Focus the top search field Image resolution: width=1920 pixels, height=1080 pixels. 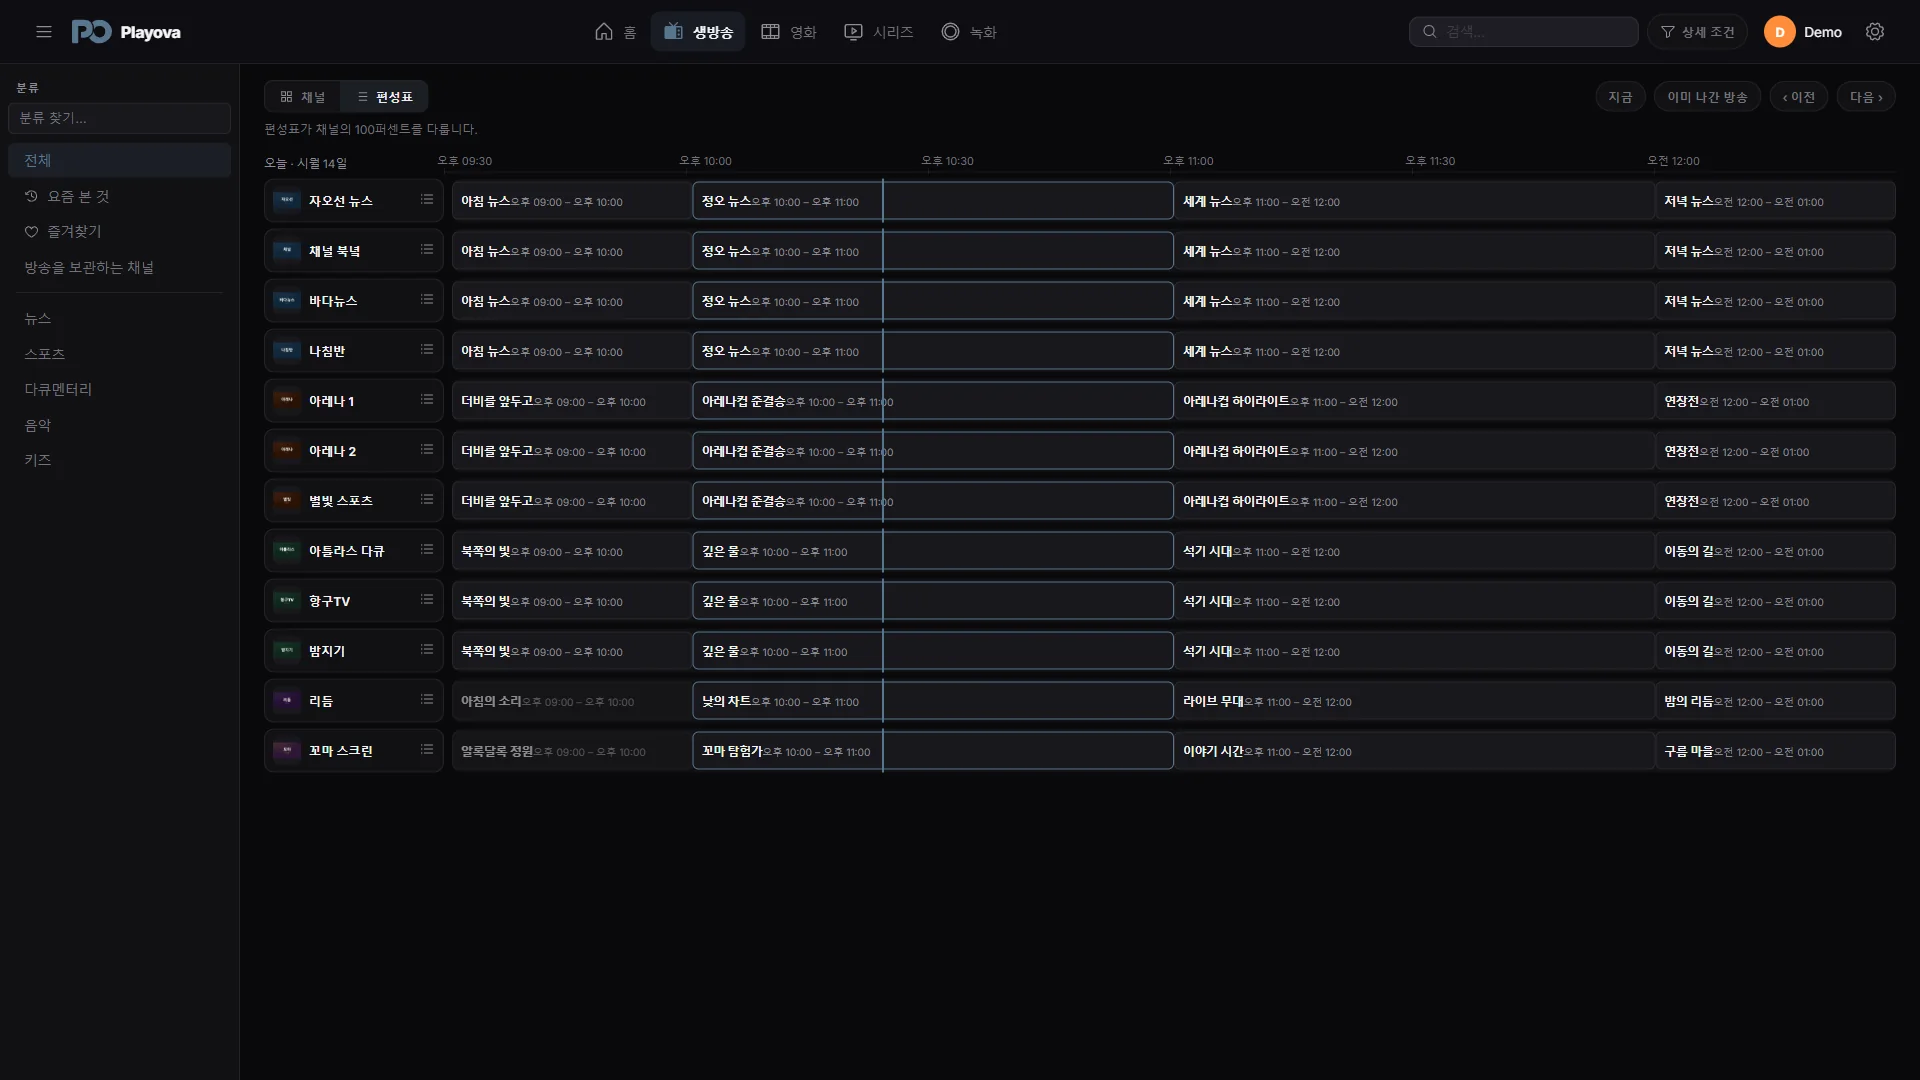[x=1523, y=32]
